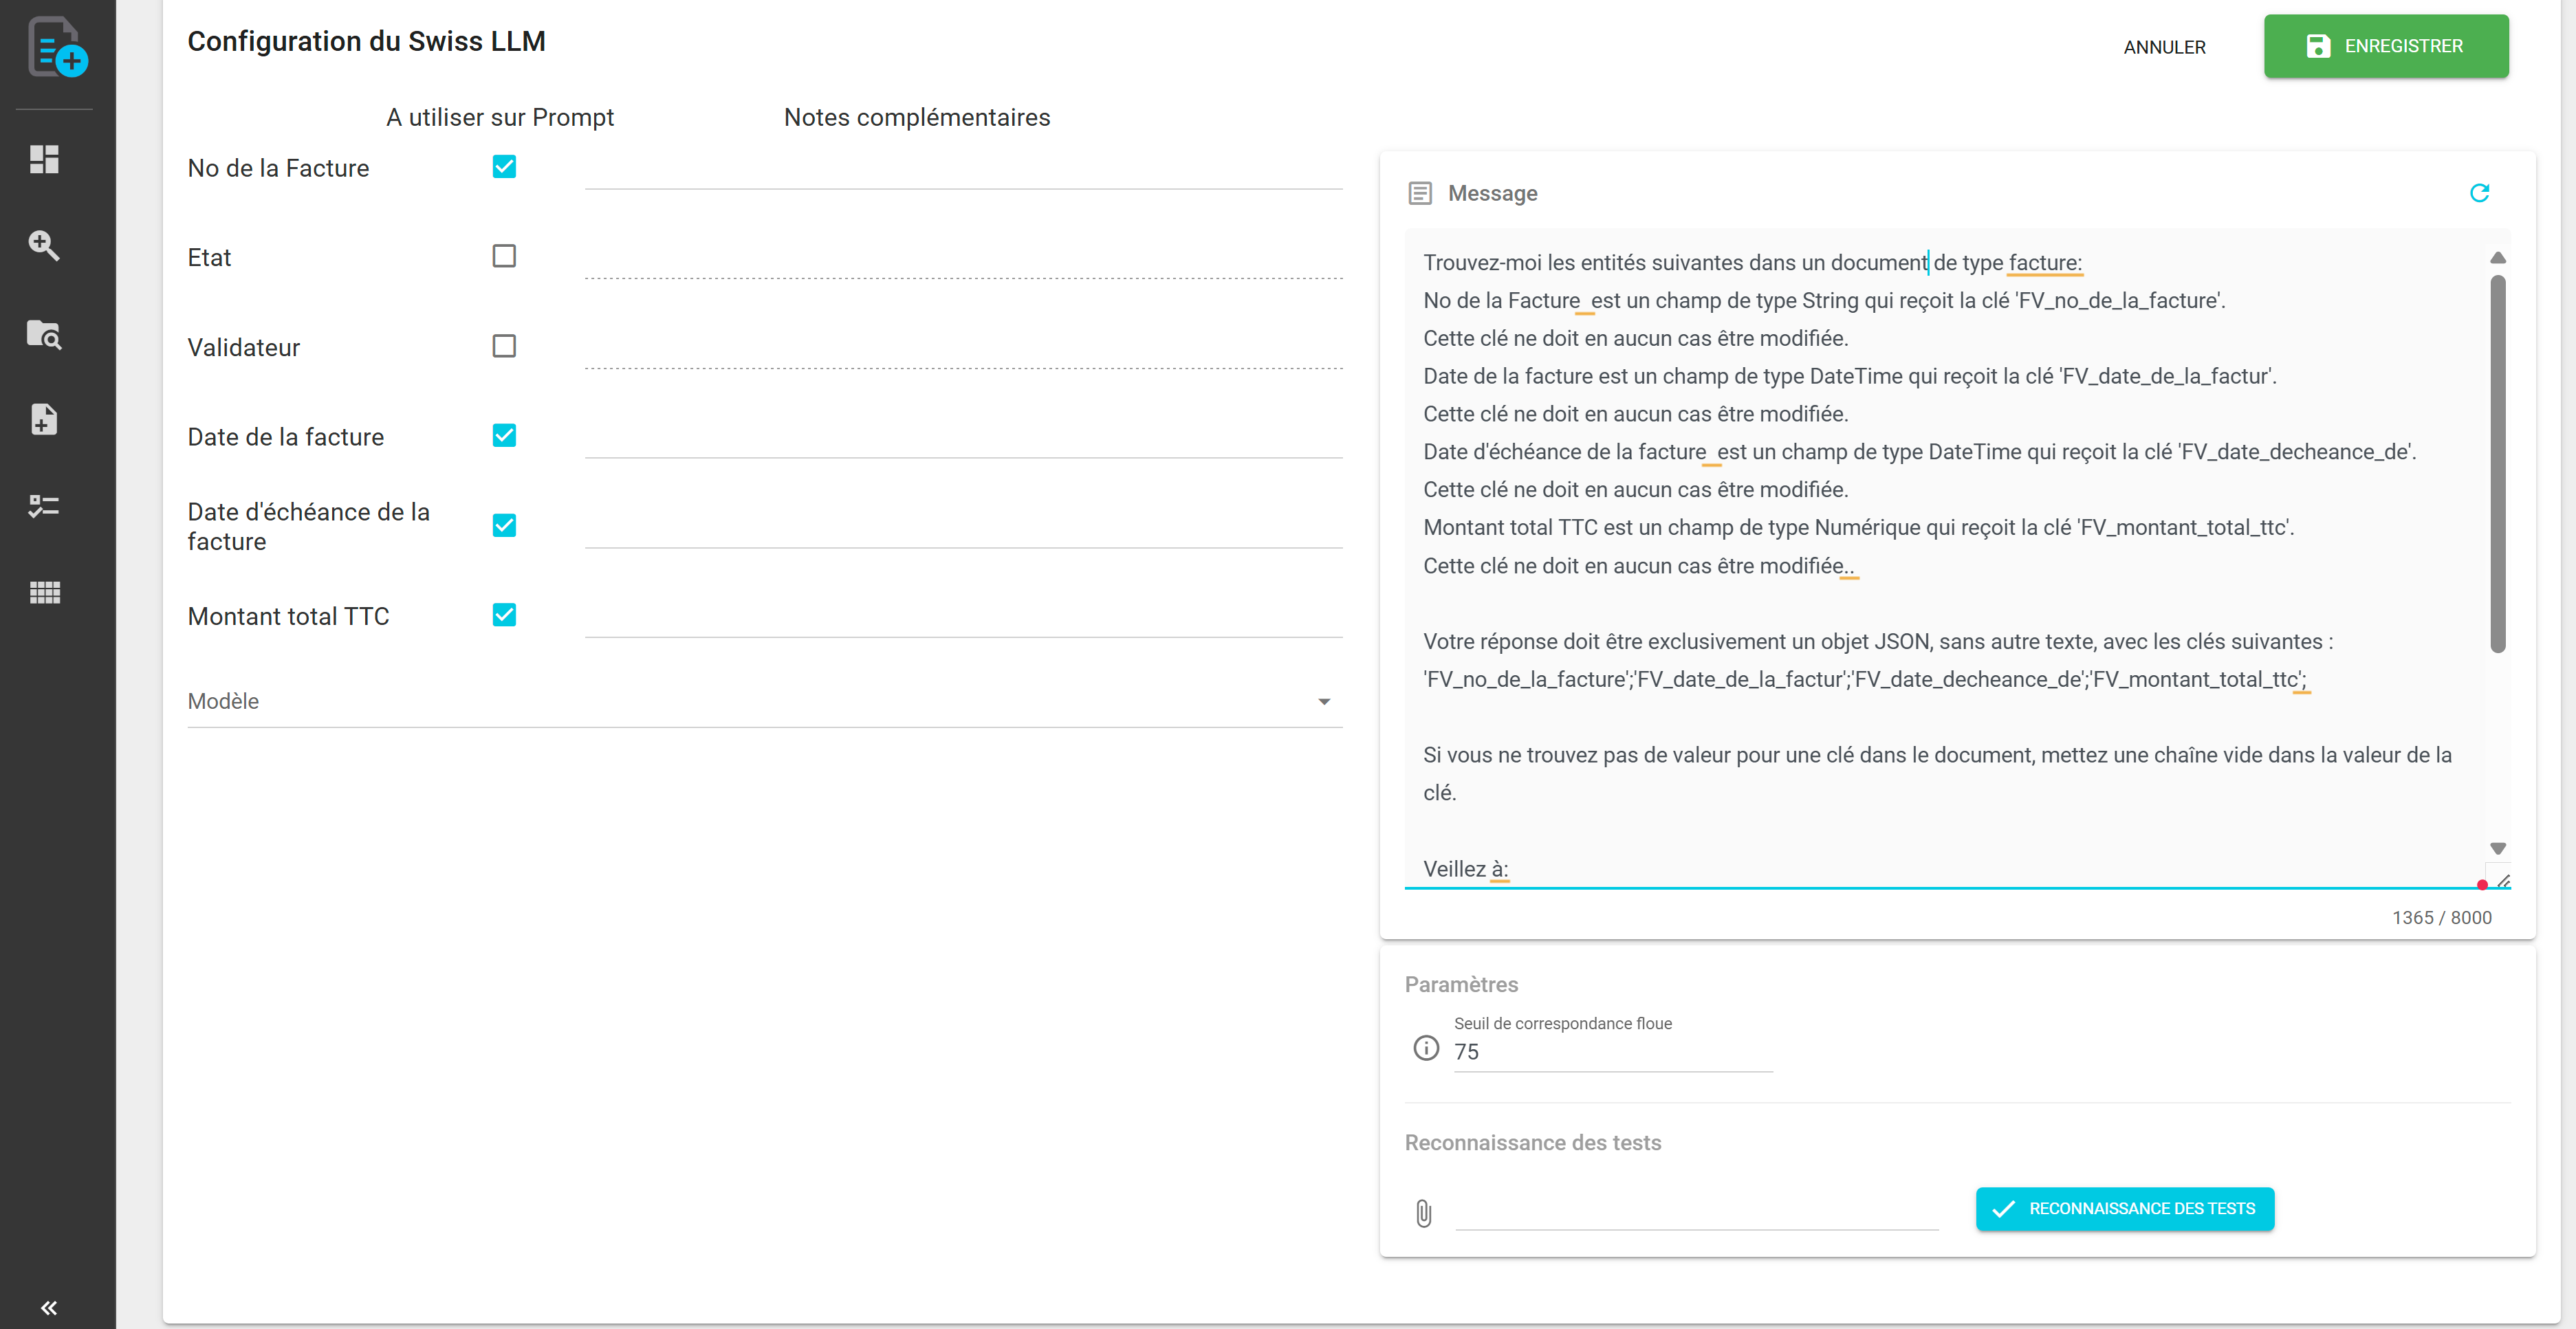Enable the Etat checkbox
Screen dimensions: 2576x1329
tap(504, 256)
